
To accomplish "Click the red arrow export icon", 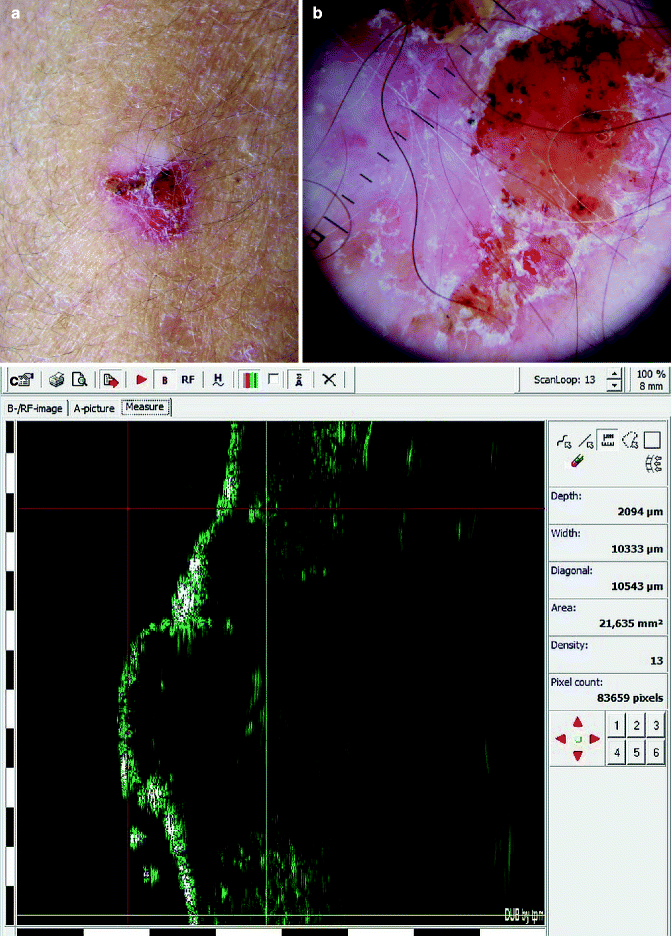I will tap(111, 380).
